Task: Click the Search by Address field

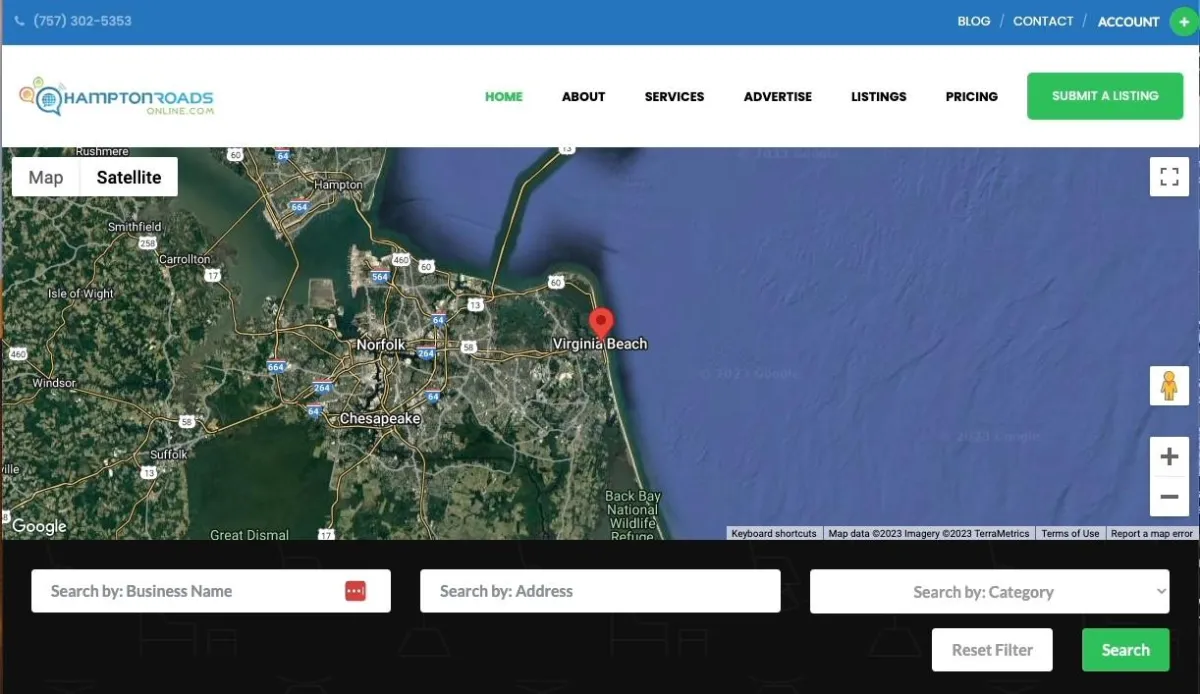Action: point(600,591)
